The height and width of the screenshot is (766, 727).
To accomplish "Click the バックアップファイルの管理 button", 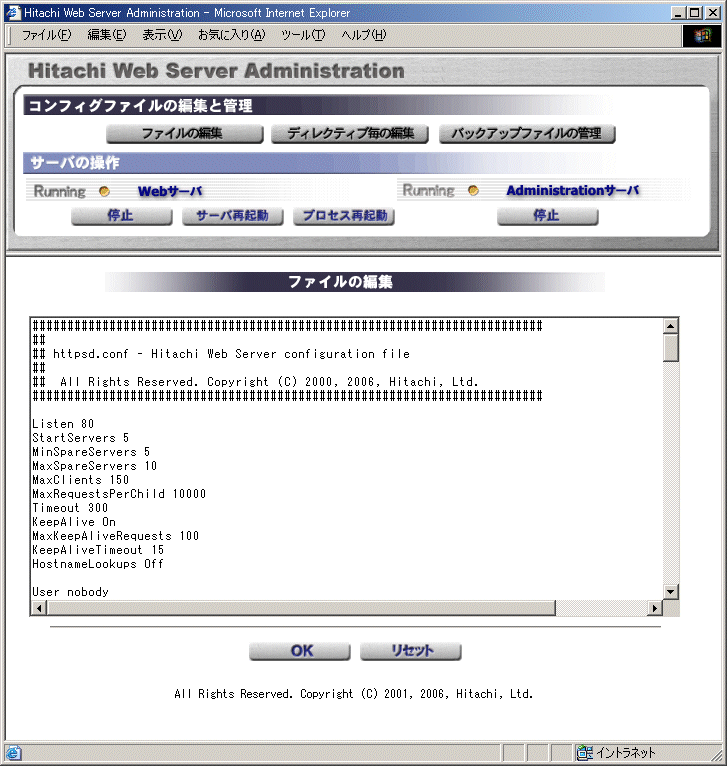I will click(x=527, y=134).
